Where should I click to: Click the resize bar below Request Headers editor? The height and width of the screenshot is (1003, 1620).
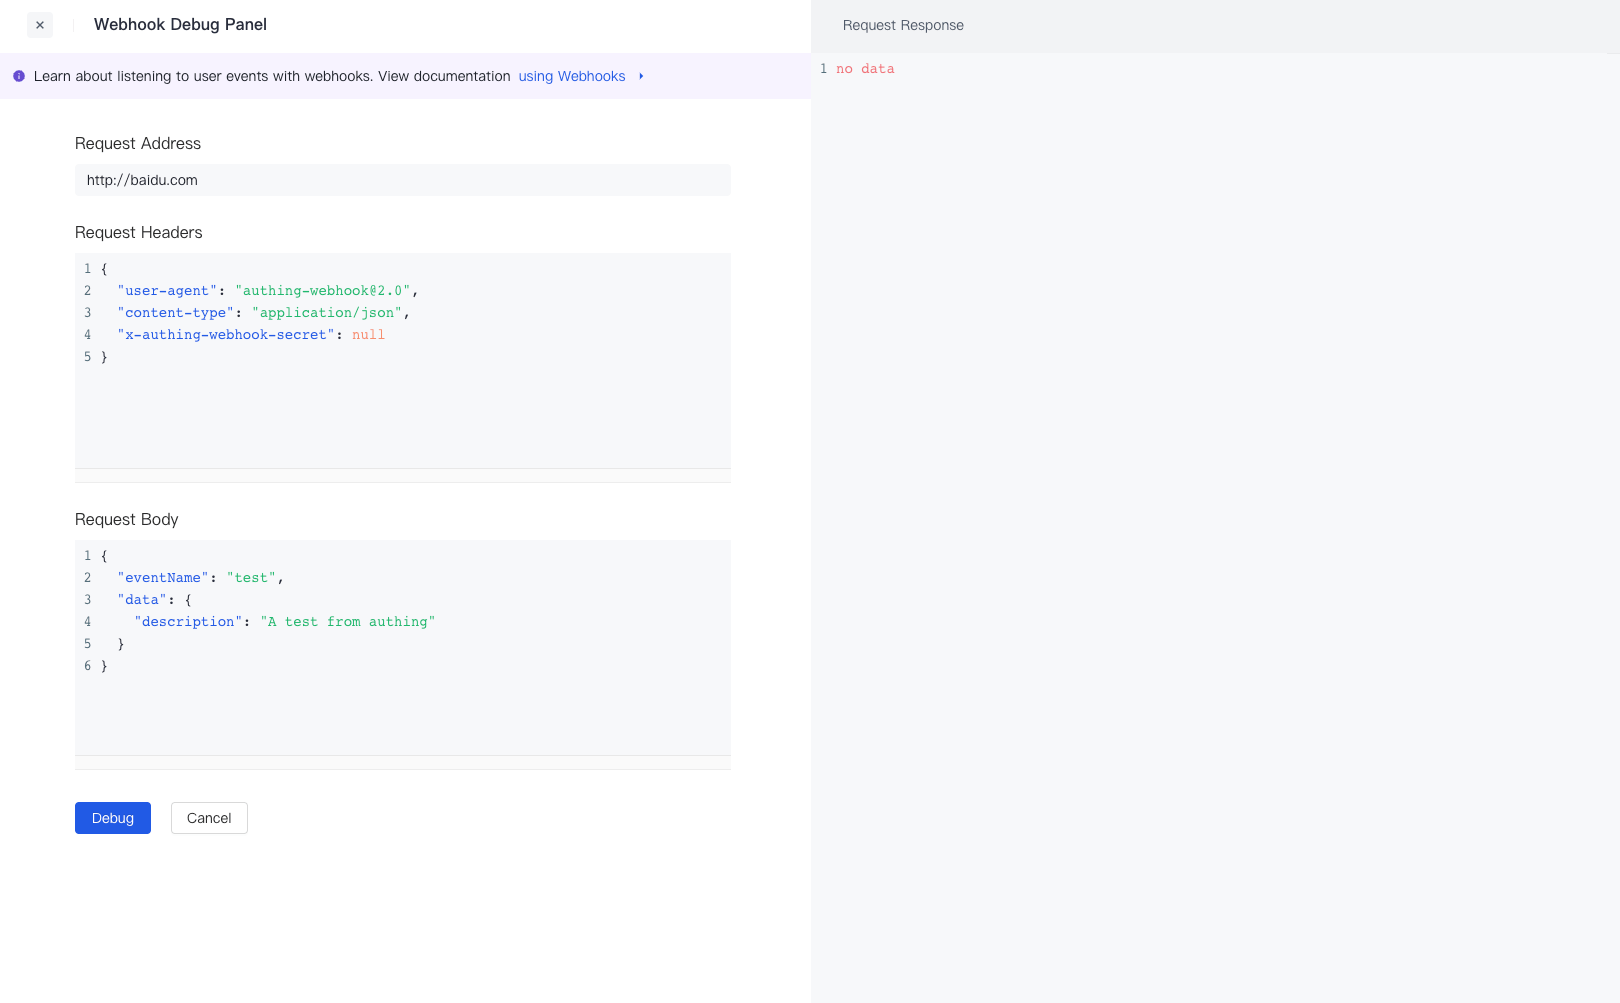coord(402,475)
